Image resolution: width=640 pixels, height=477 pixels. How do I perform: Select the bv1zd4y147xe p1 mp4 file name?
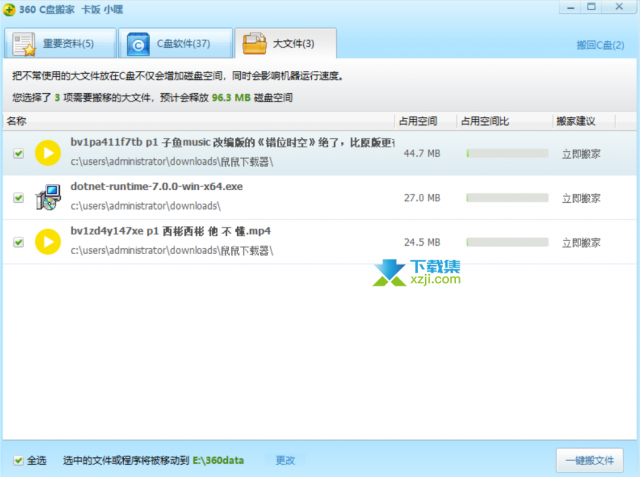(171, 231)
